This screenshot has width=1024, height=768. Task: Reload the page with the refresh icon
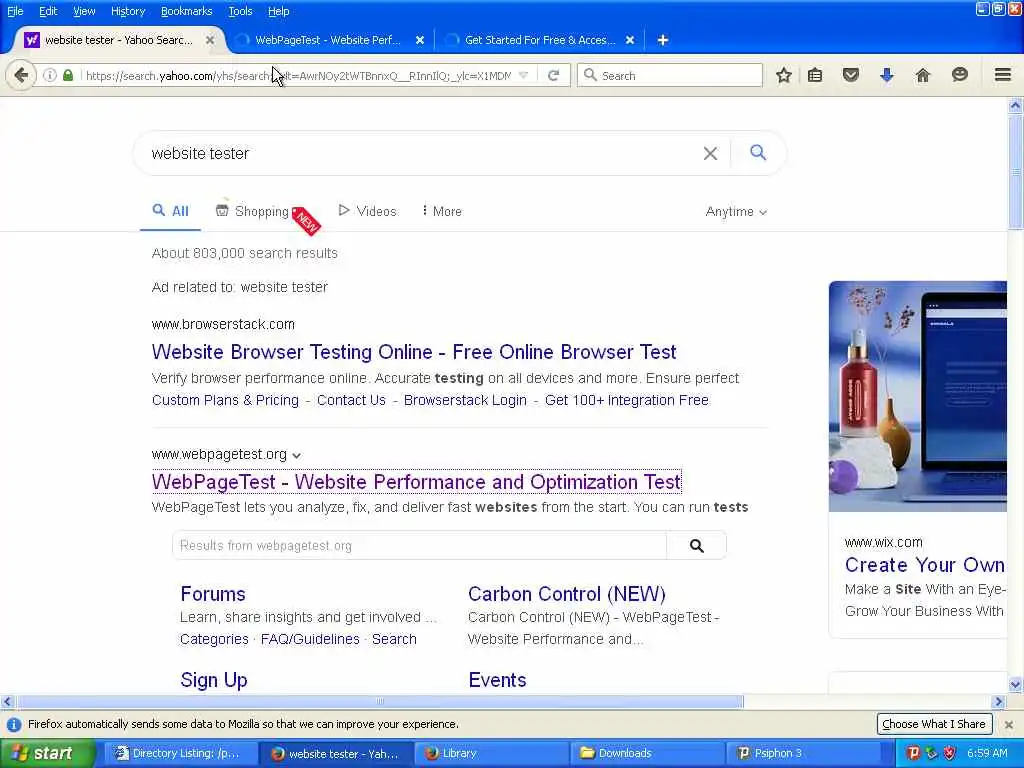[553, 75]
